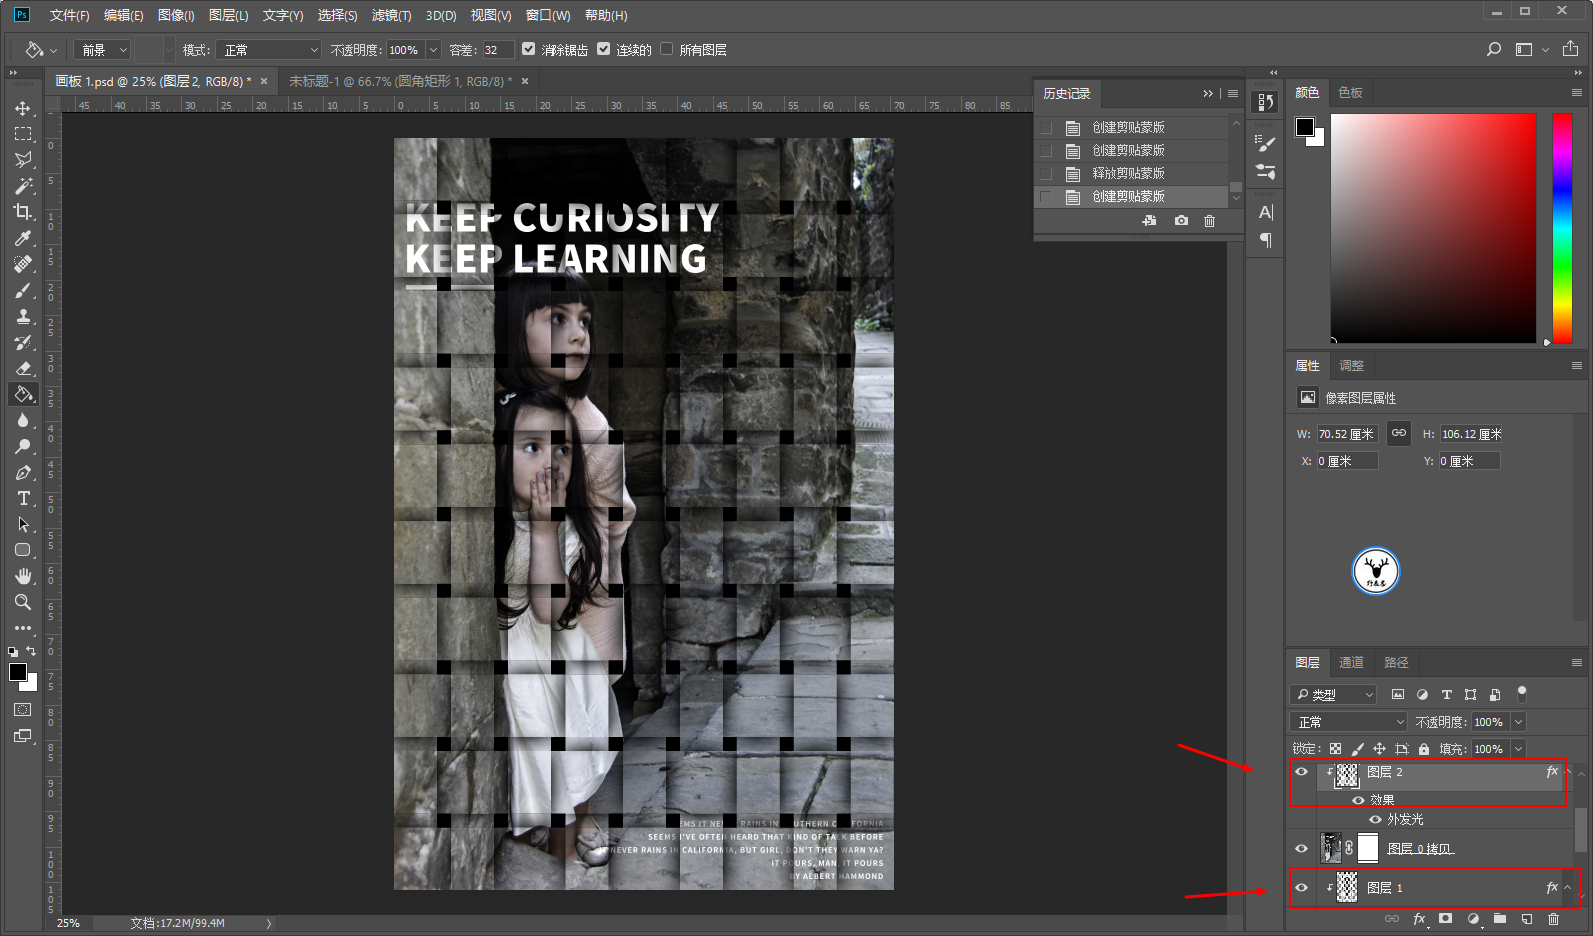Hide the 图层 2 layer
The width and height of the screenshot is (1593, 936).
1301,772
